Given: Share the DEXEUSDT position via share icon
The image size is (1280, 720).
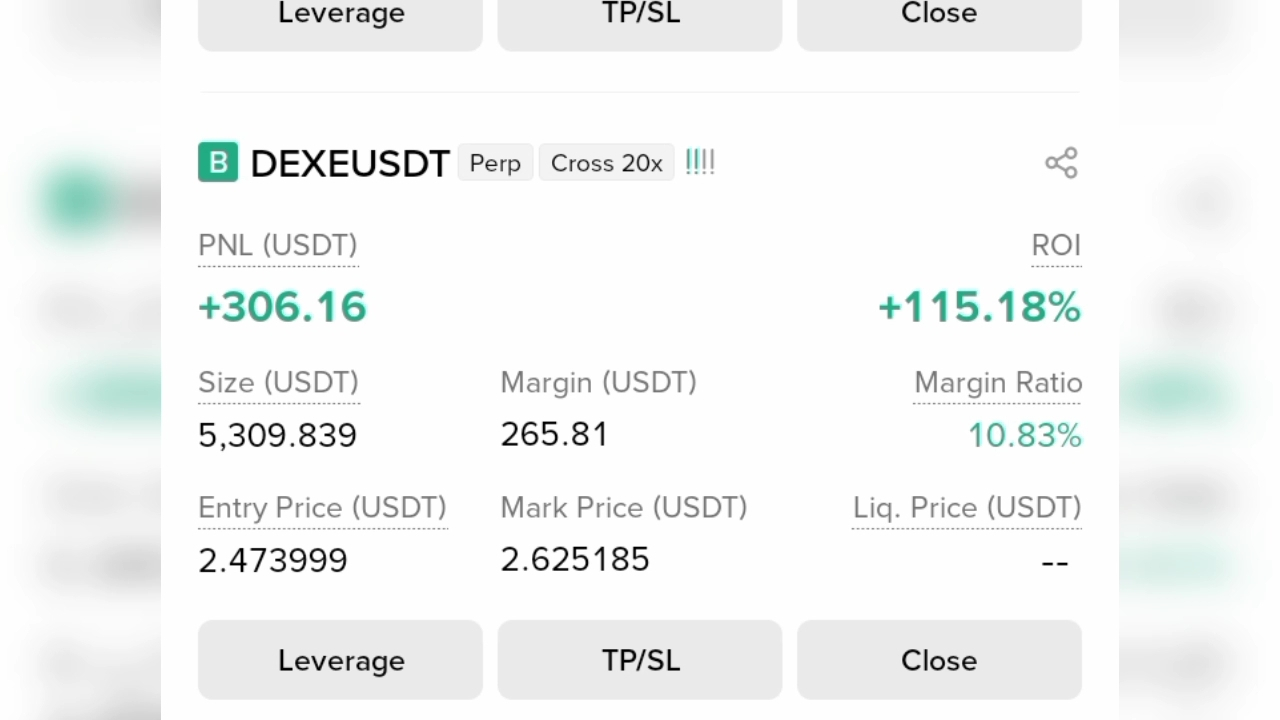Looking at the screenshot, I should [1061, 163].
